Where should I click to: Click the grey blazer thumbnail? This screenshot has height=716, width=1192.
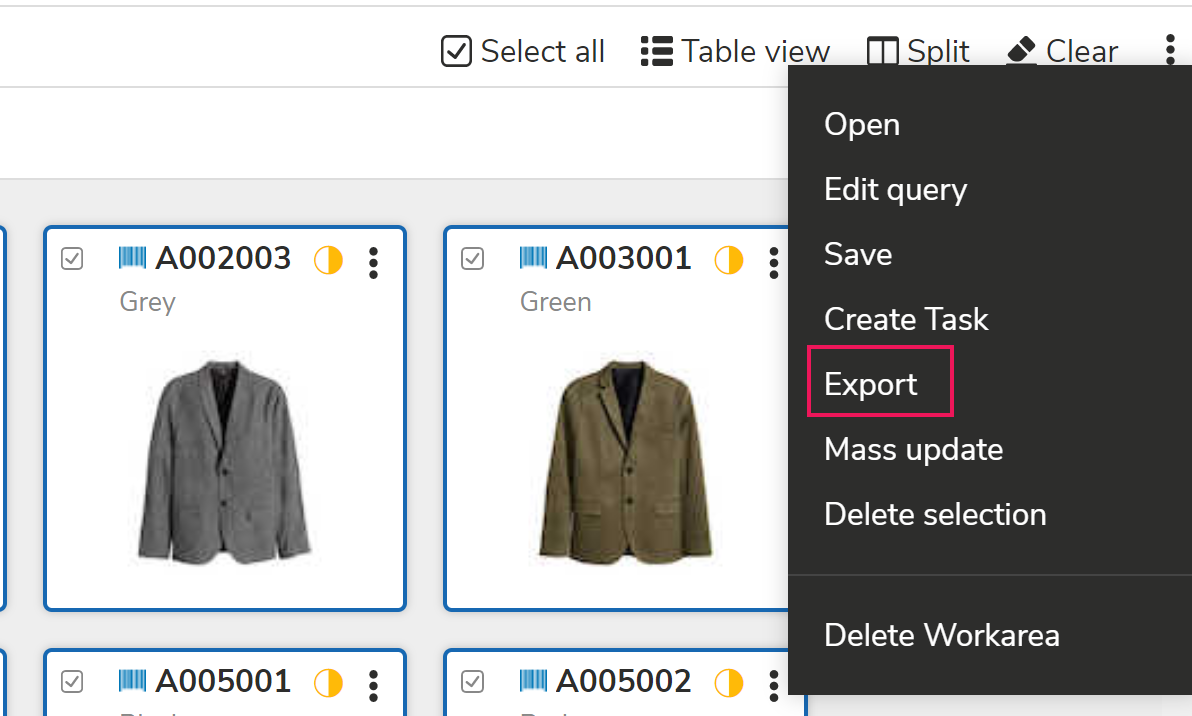pos(224,462)
